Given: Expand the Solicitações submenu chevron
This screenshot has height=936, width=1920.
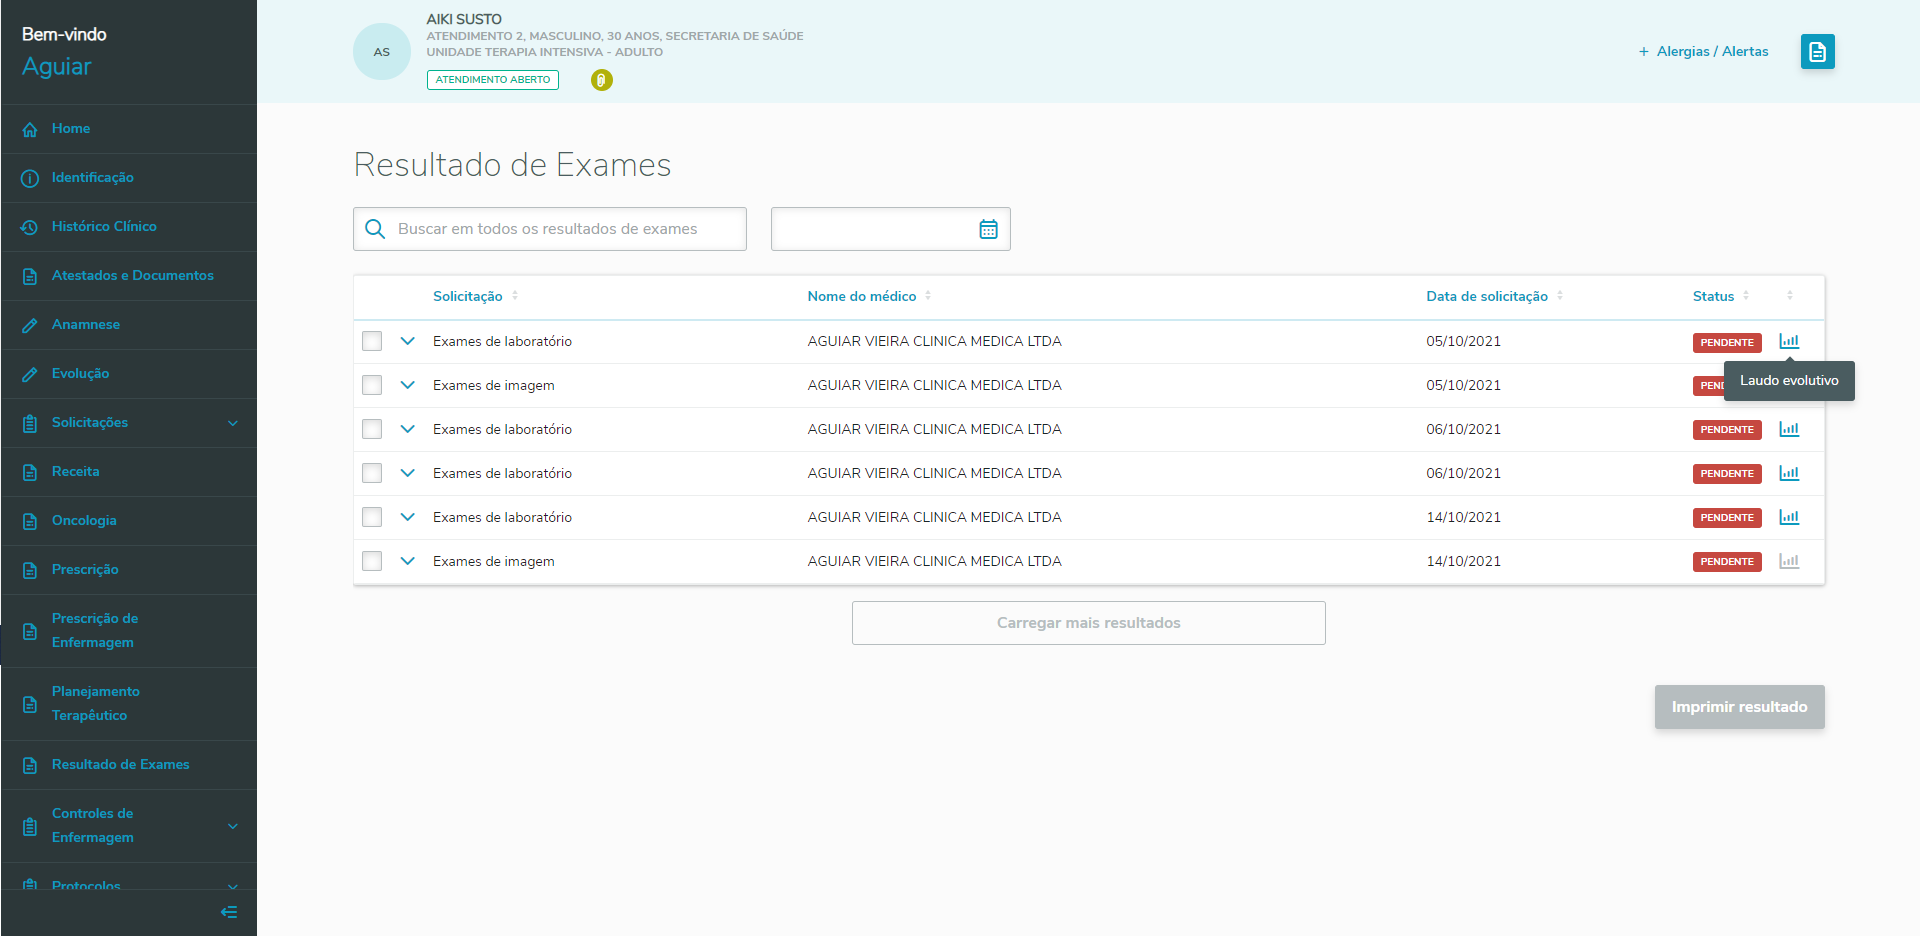Looking at the screenshot, I should pyautogui.click(x=233, y=423).
